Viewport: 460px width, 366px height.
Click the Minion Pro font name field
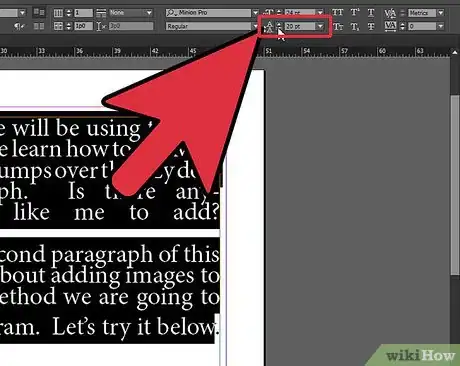click(208, 13)
